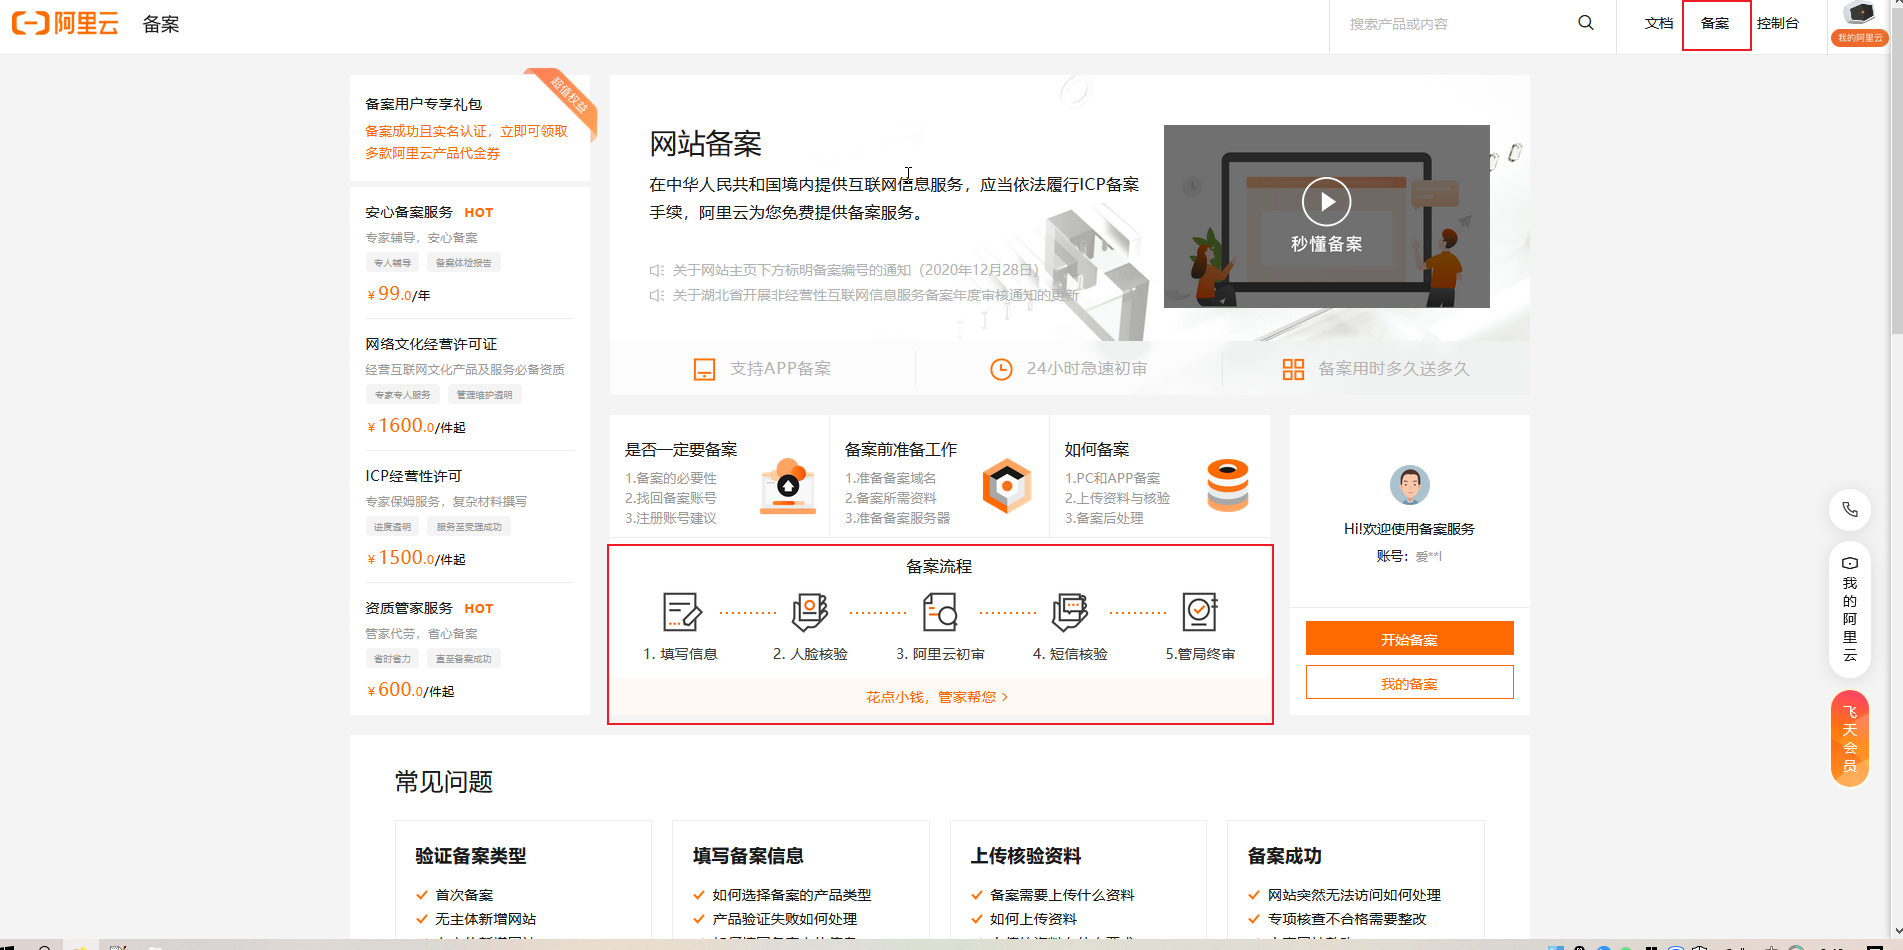Open the 备案需要上传什么资料 FAQ link

[1062, 895]
